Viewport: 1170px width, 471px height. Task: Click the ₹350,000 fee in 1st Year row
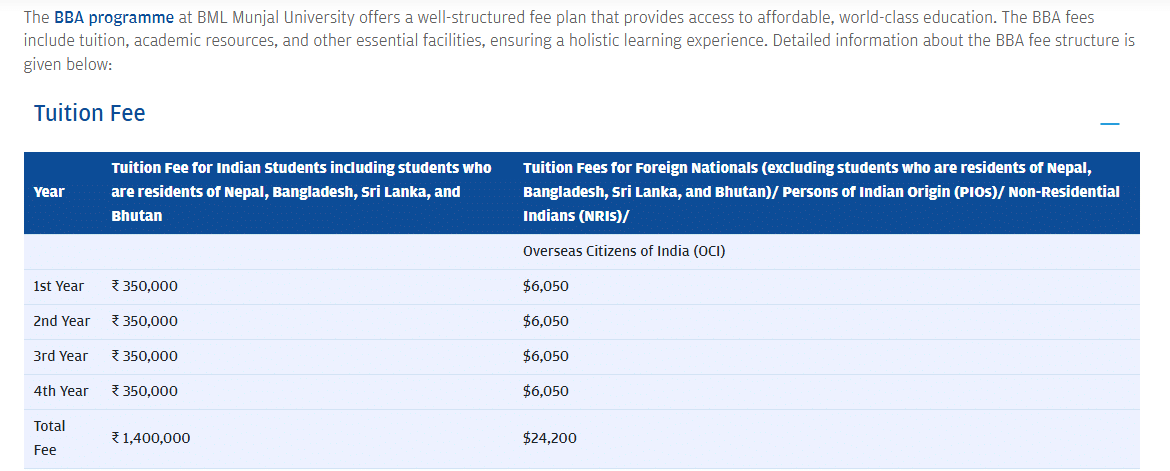pyautogui.click(x=145, y=286)
